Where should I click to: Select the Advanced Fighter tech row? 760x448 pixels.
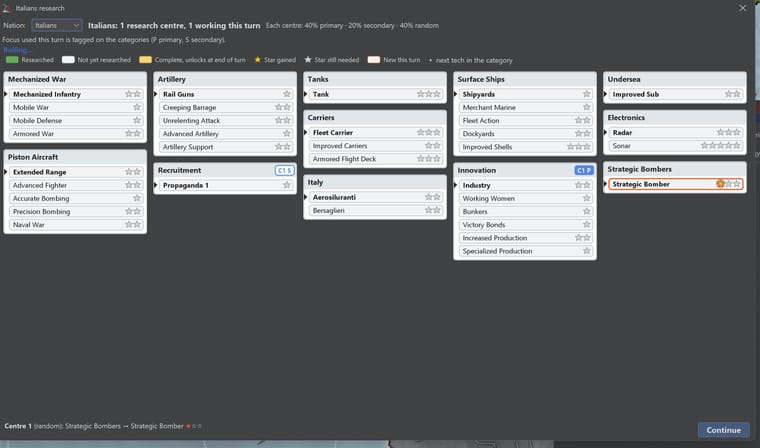point(76,185)
